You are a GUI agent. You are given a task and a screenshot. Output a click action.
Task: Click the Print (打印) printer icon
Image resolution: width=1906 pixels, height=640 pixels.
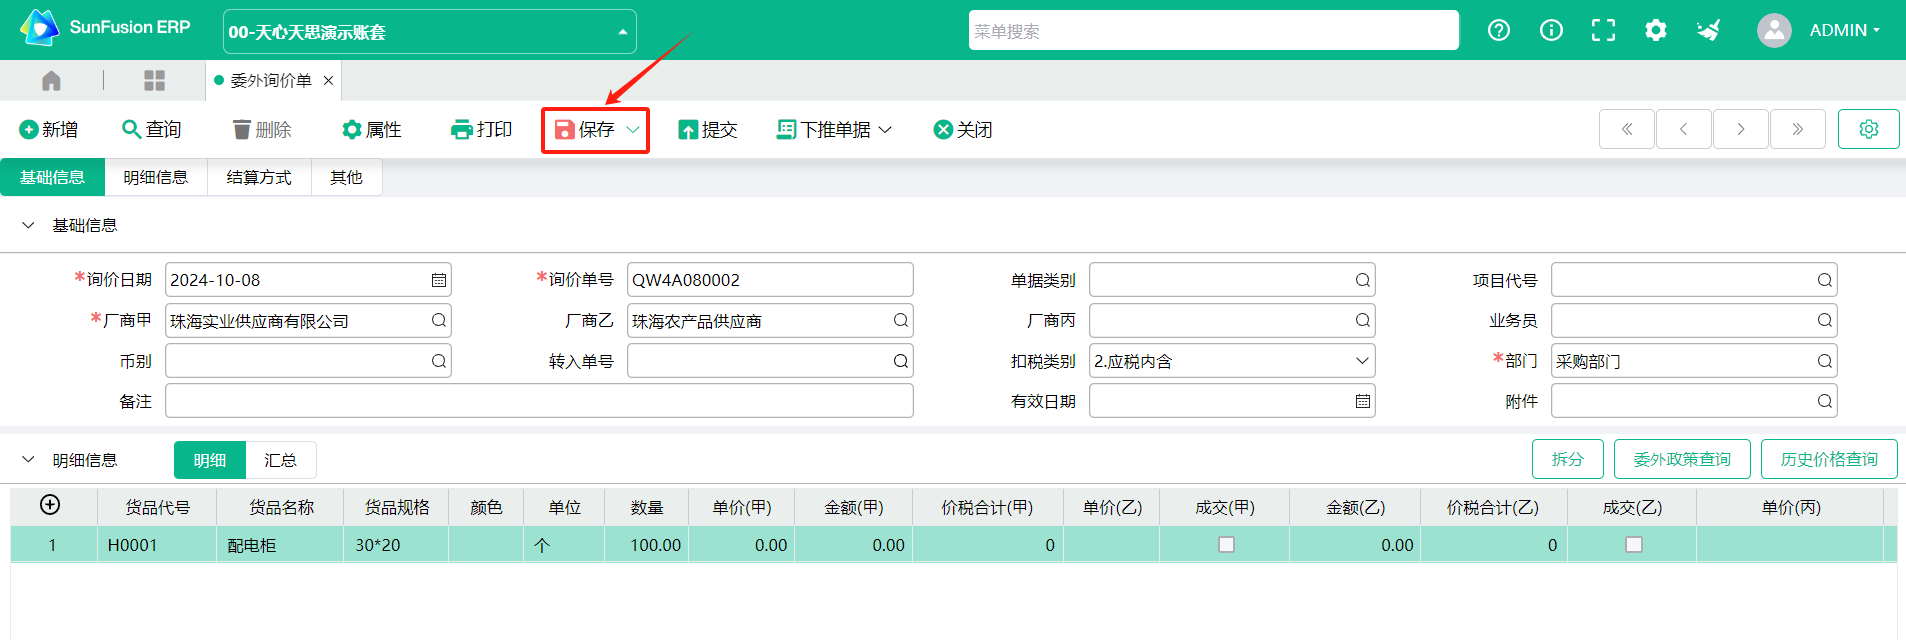(461, 130)
